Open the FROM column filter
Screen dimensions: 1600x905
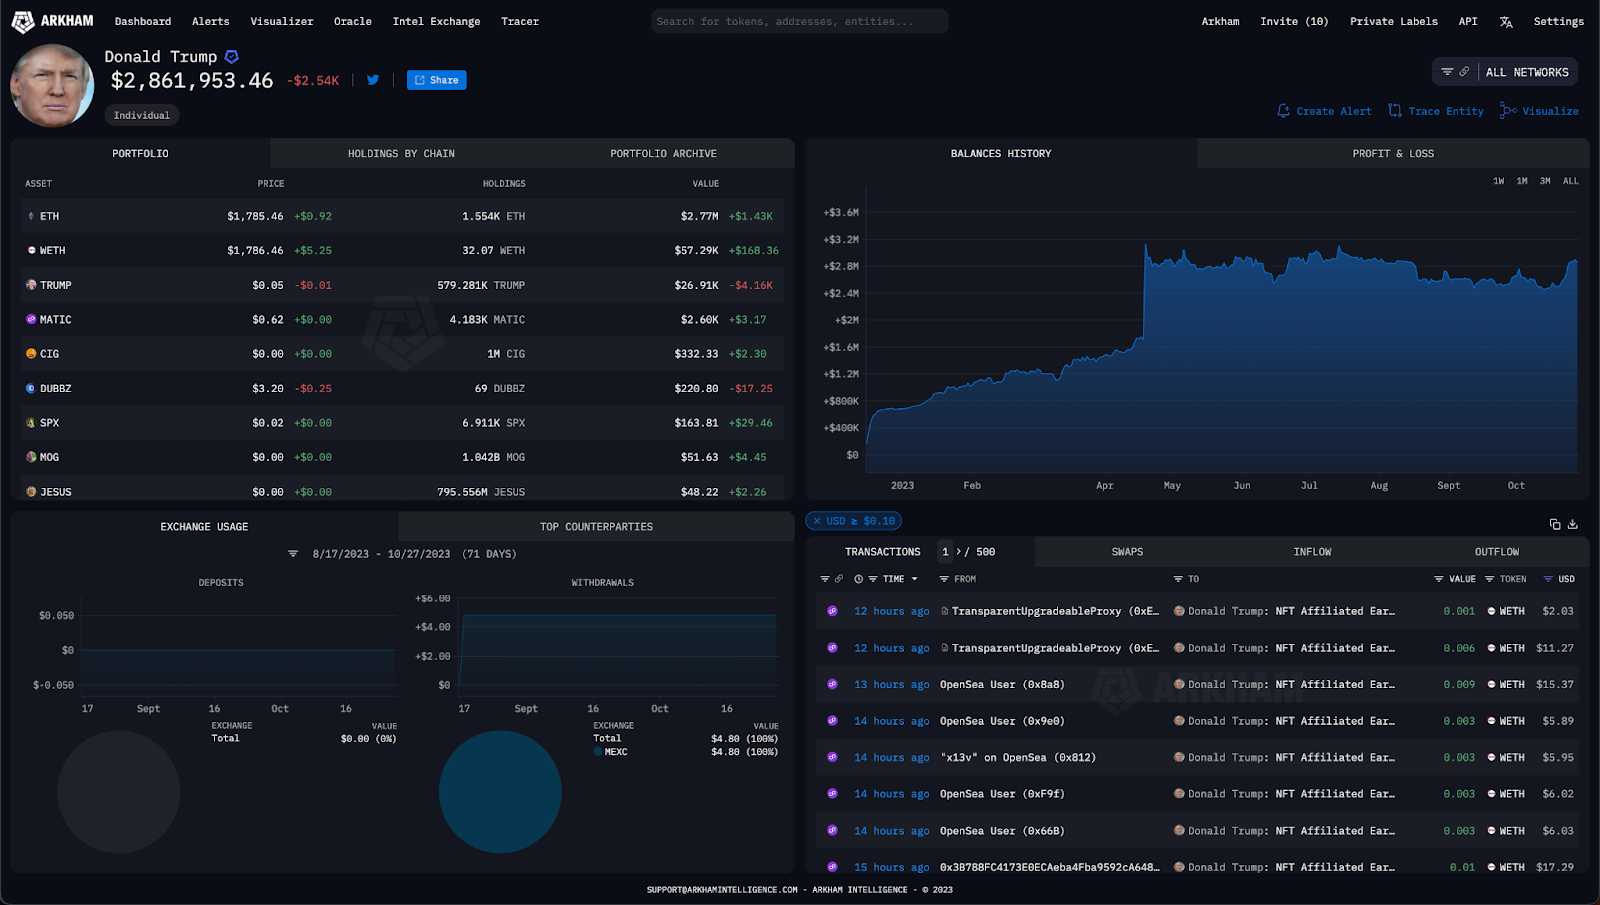(944, 579)
